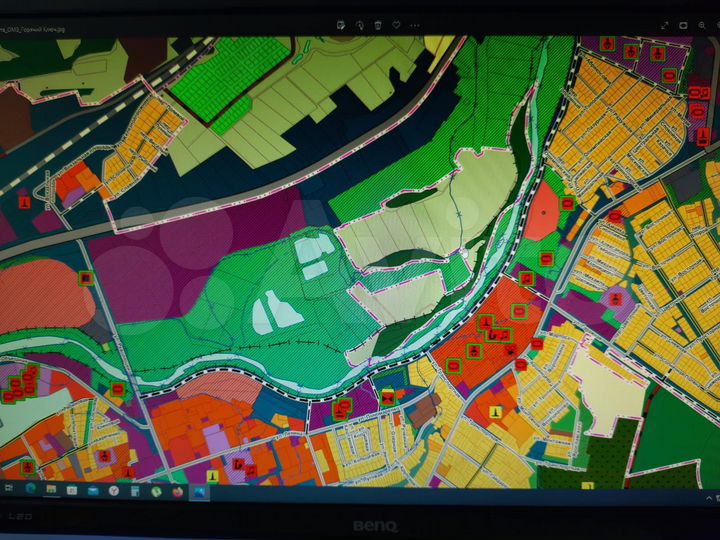This screenshot has height=540, width=720.
Task: Open the Mail app on the taskbar
Action: tap(94, 491)
